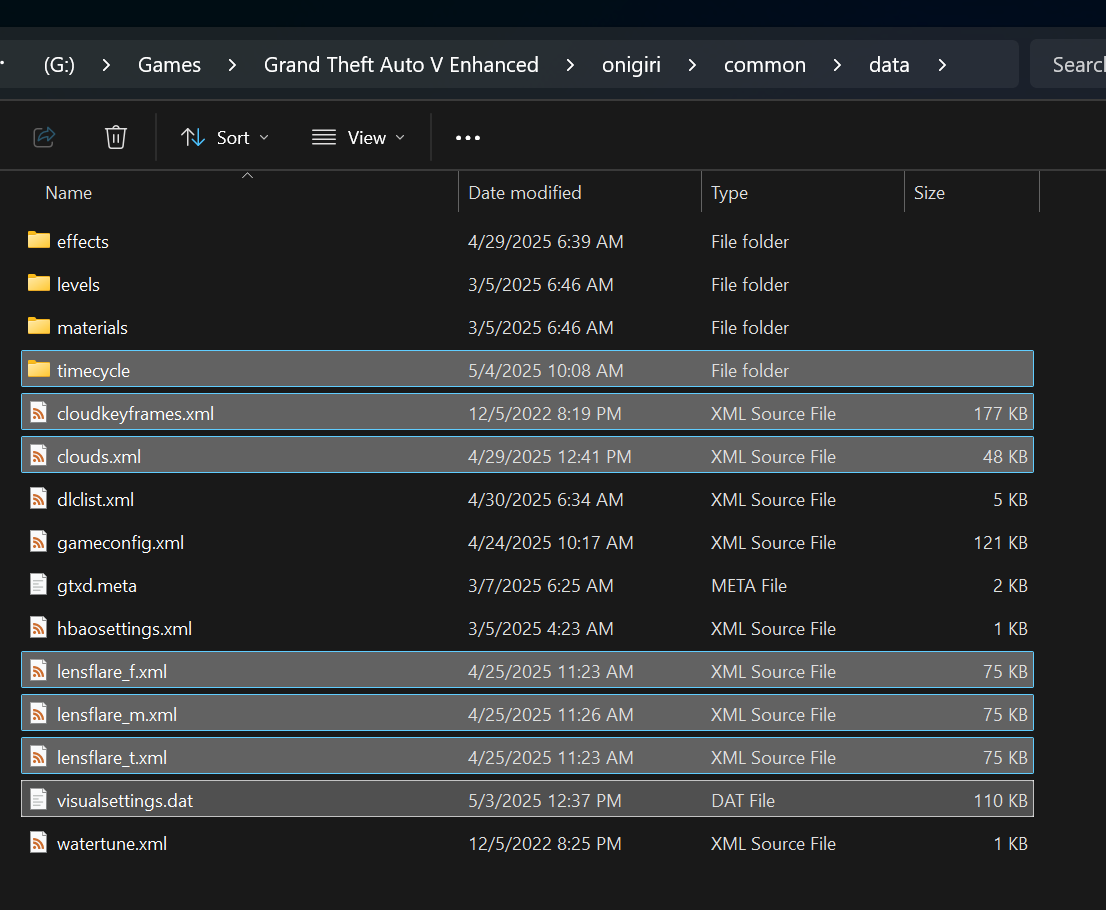Click the timecycle folder icon
Image resolution: width=1106 pixels, height=910 pixels.
[x=39, y=370]
